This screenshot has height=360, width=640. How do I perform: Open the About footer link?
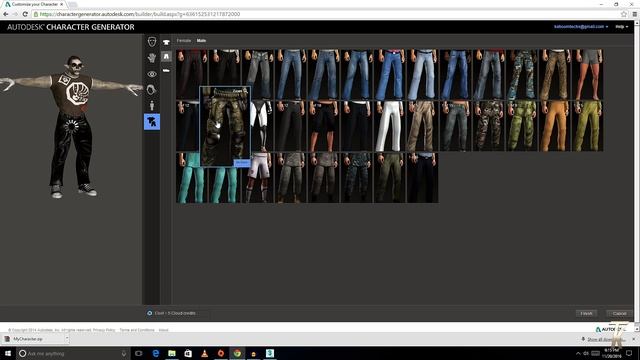pyautogui.click(x=163, y=330)
